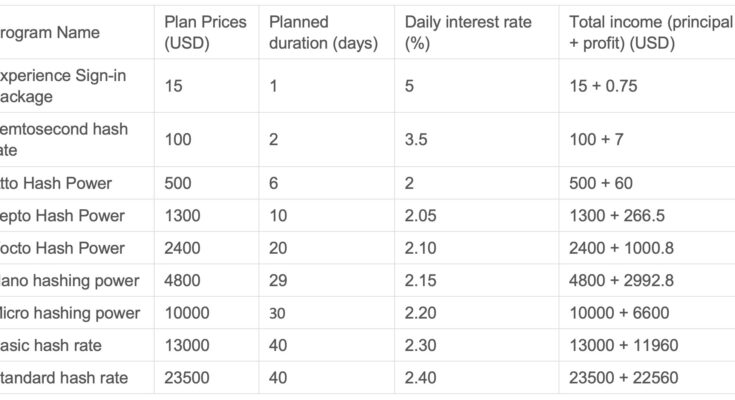
Task: Click the 1300 + 266.5 income cell
Action: click(617, 216)
